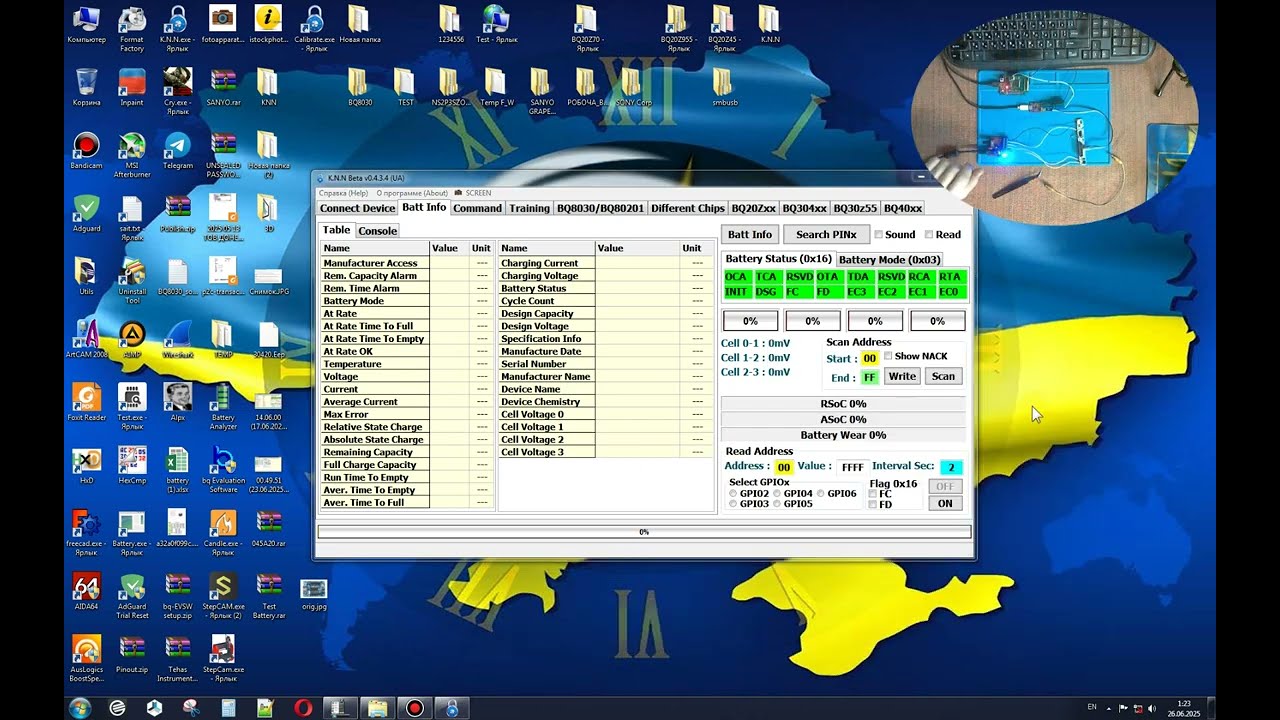Switch to the BQ40xx tab

(x=903, y=208)
